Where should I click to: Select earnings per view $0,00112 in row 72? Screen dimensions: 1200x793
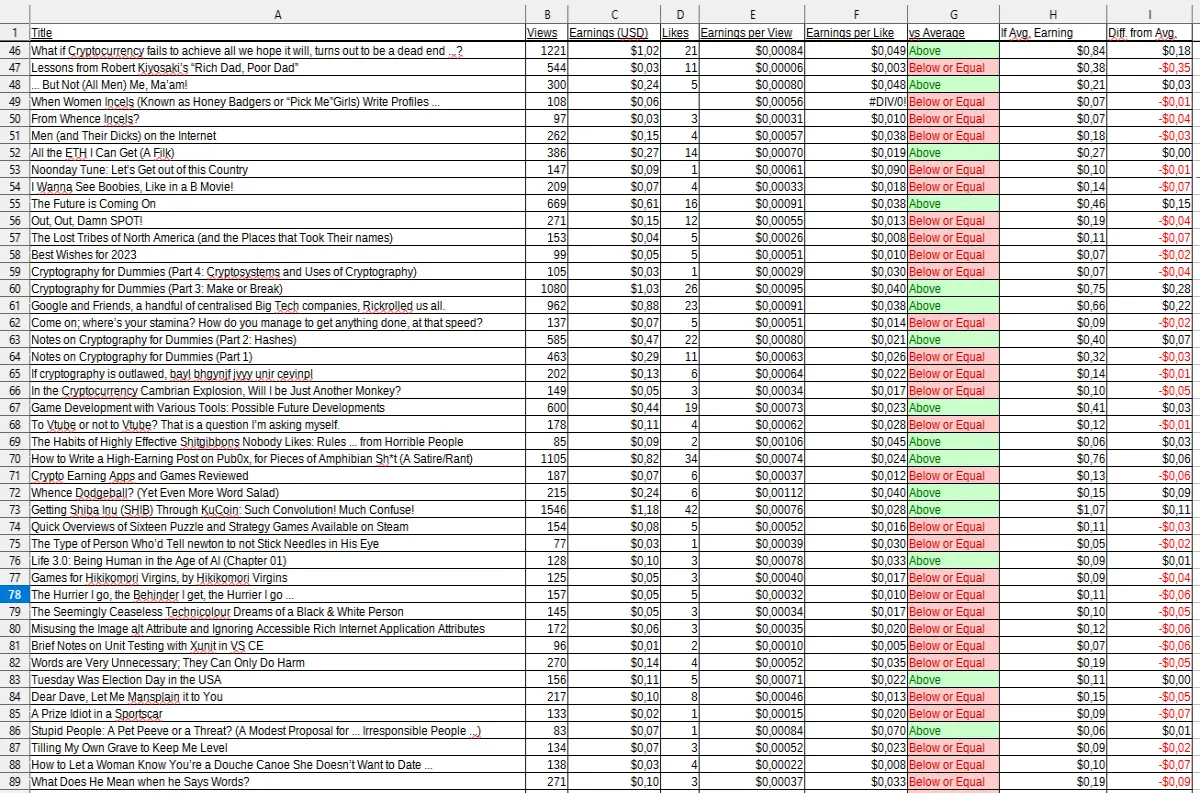coord(751,492)
